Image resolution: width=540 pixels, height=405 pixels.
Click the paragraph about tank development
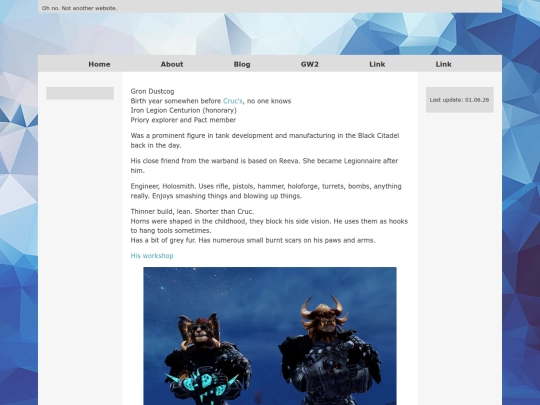[x=265, y=140]
